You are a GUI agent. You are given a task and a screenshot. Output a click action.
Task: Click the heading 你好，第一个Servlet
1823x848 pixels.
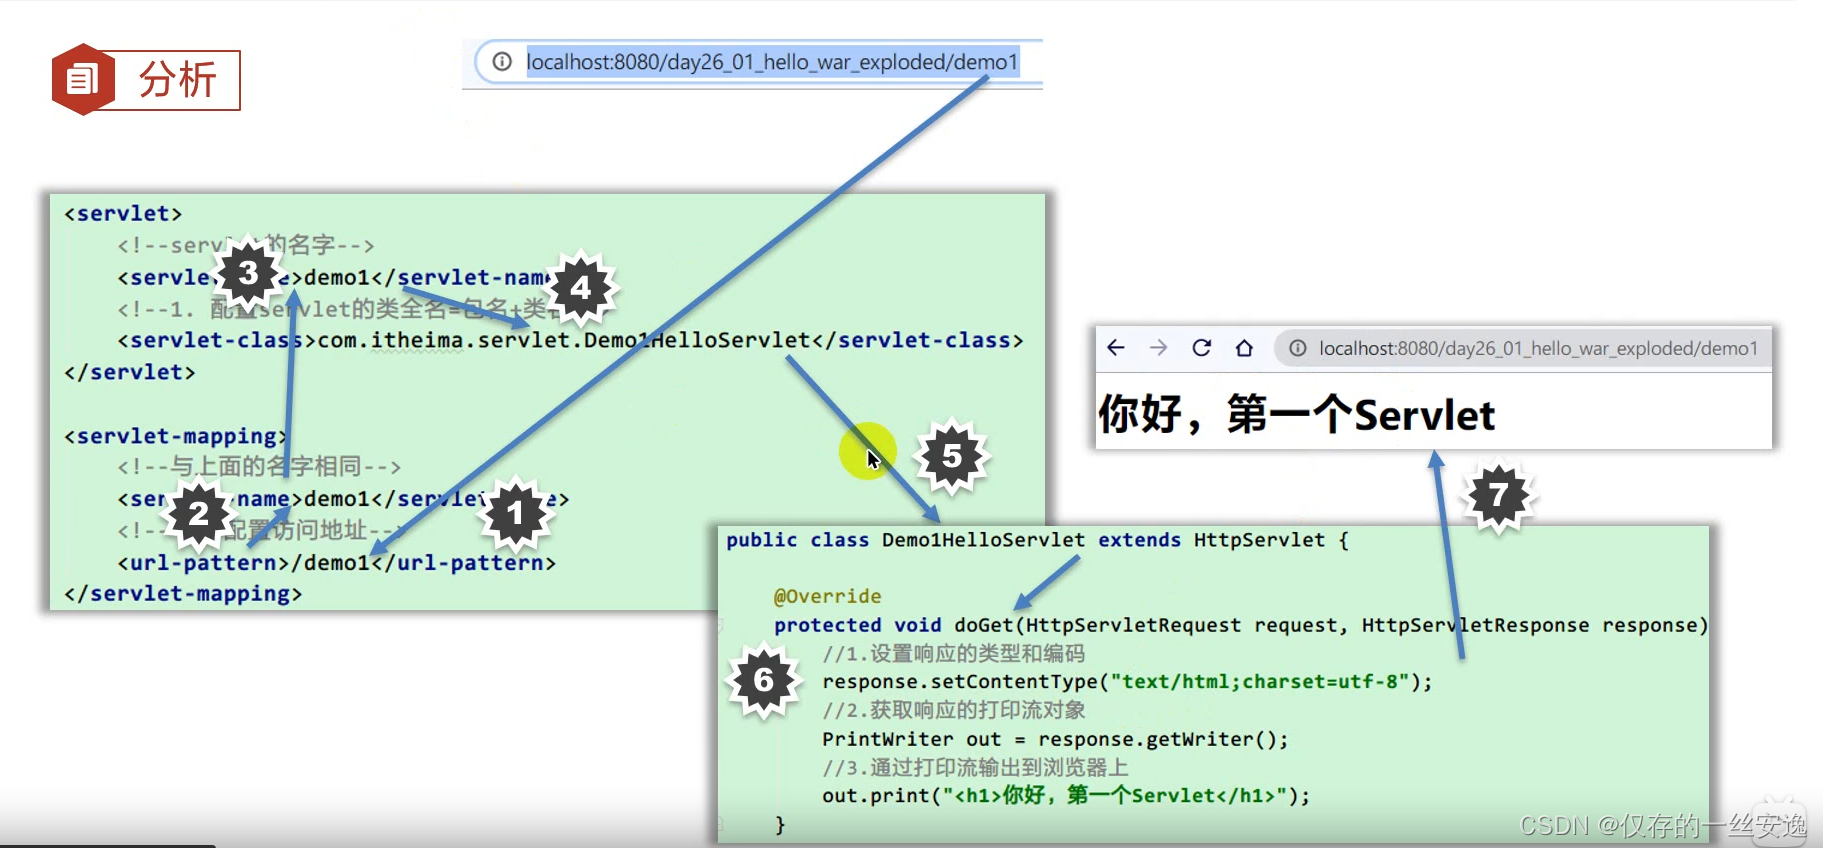point(1296,414)
